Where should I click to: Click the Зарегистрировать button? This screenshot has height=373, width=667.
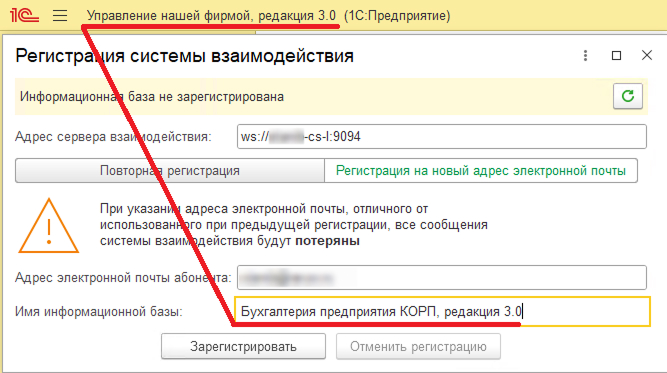243,346
